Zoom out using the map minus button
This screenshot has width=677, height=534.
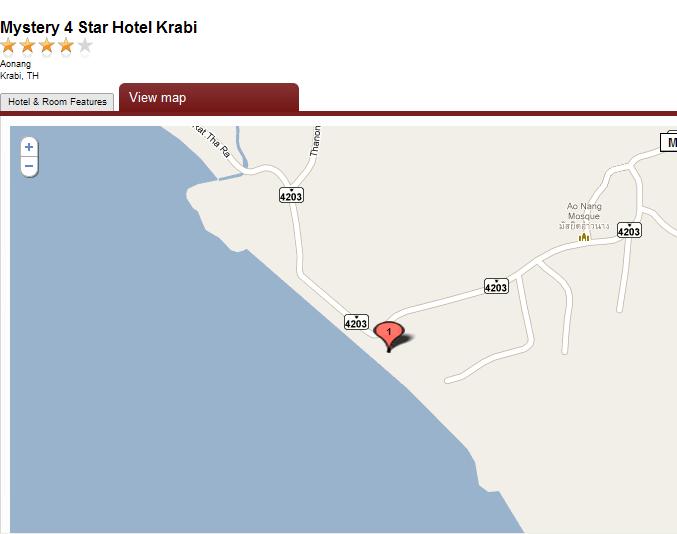click(x=29, y=166)
